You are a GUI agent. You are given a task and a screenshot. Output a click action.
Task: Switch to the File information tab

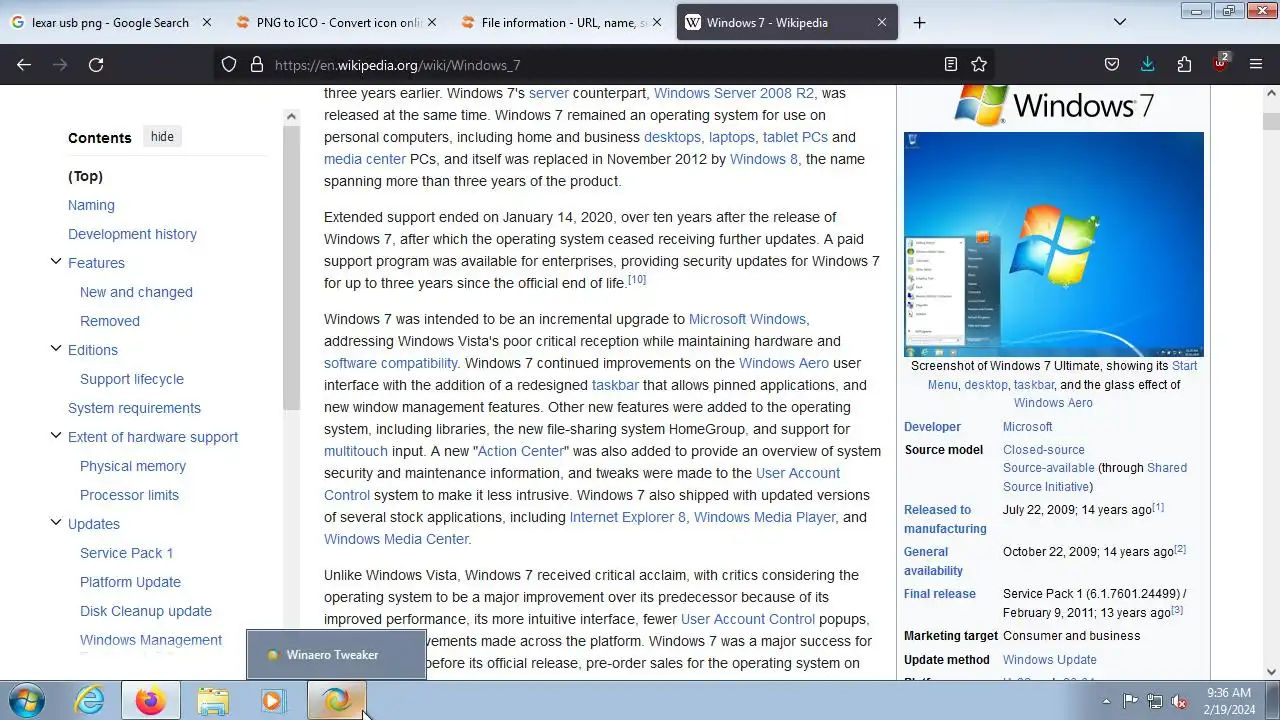[x=562, y=22]
